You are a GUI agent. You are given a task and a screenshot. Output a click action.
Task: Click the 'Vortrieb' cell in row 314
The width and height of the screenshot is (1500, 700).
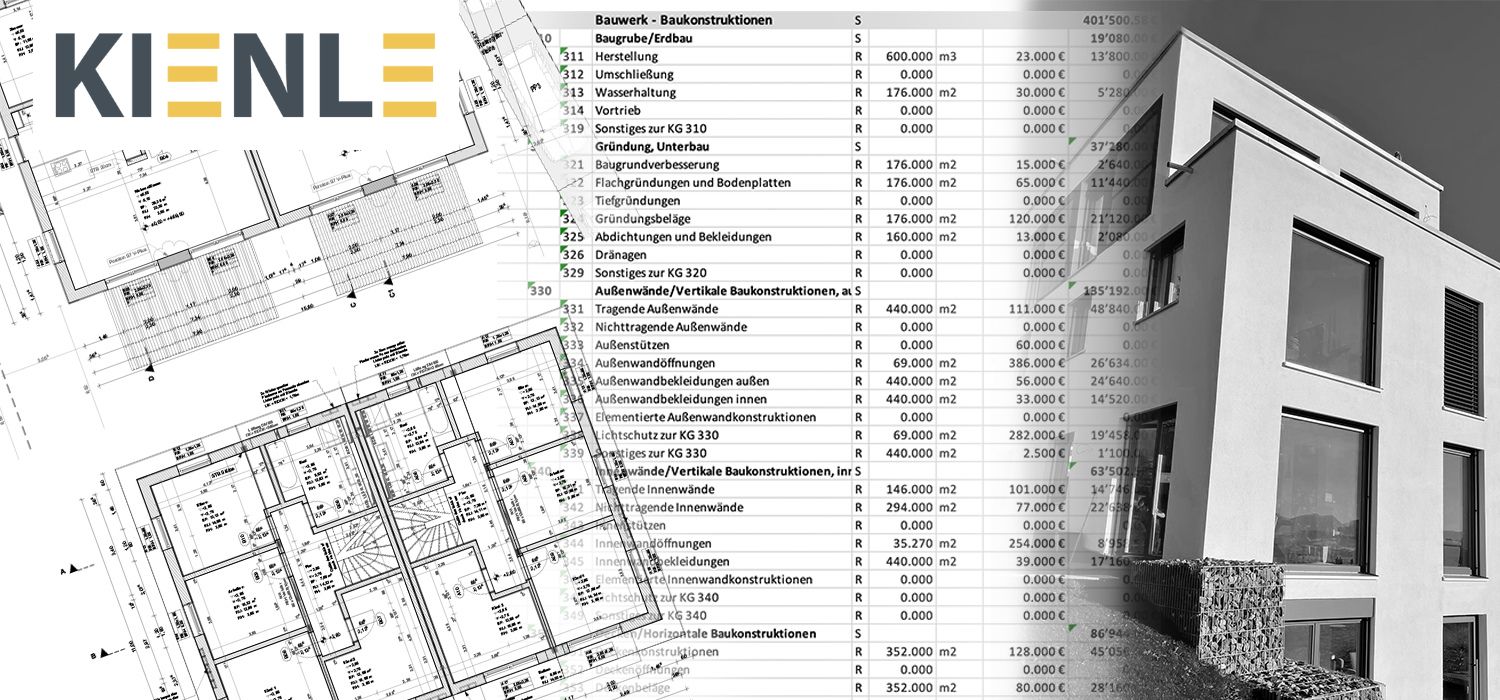click(618, 110)
